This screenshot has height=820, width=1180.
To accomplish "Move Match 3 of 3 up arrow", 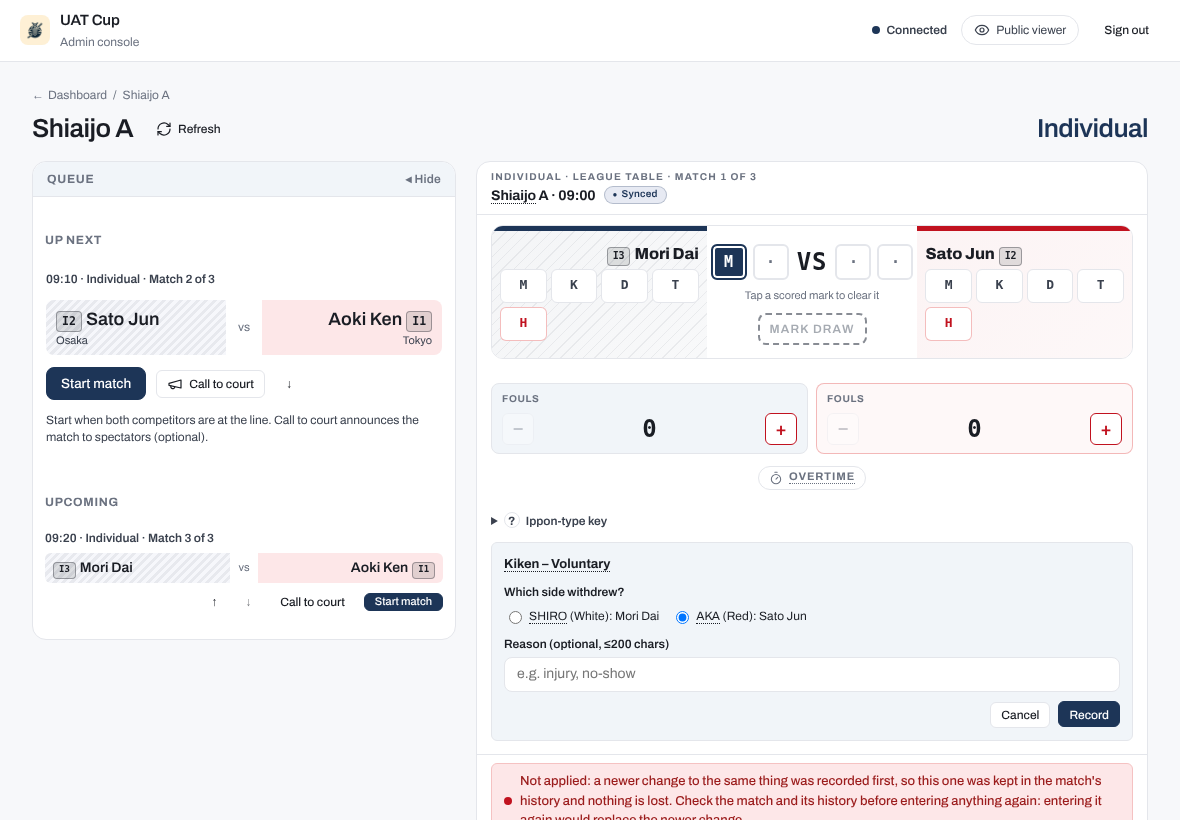I will click(x=214, y=602).
